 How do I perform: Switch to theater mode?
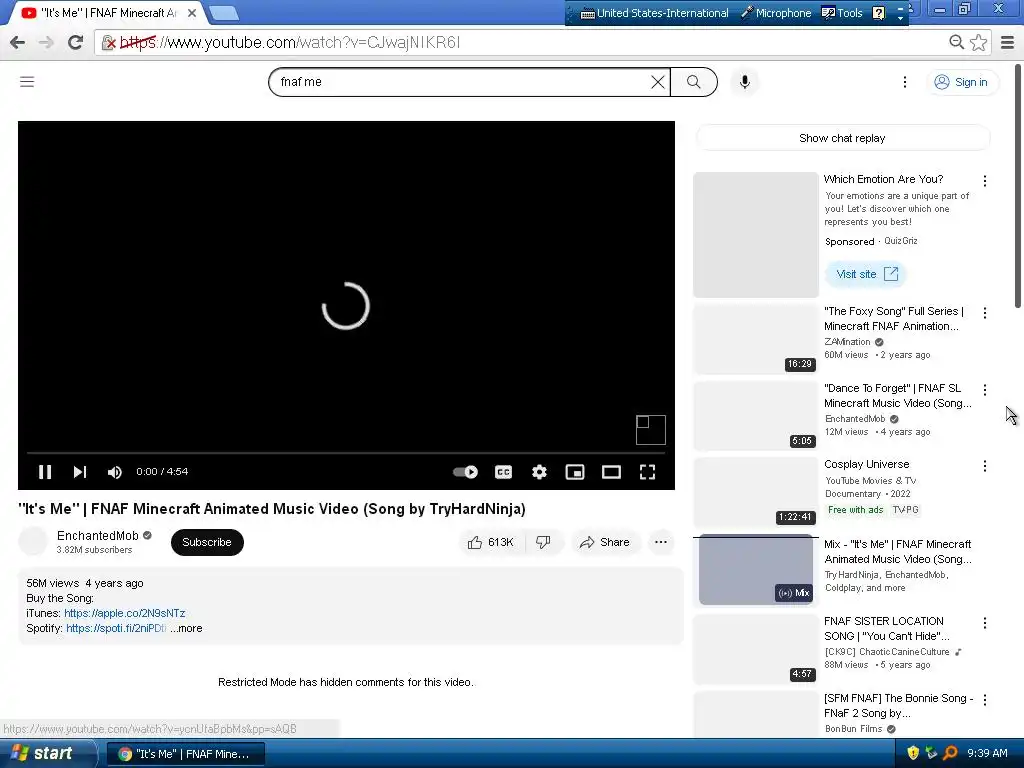611,472
